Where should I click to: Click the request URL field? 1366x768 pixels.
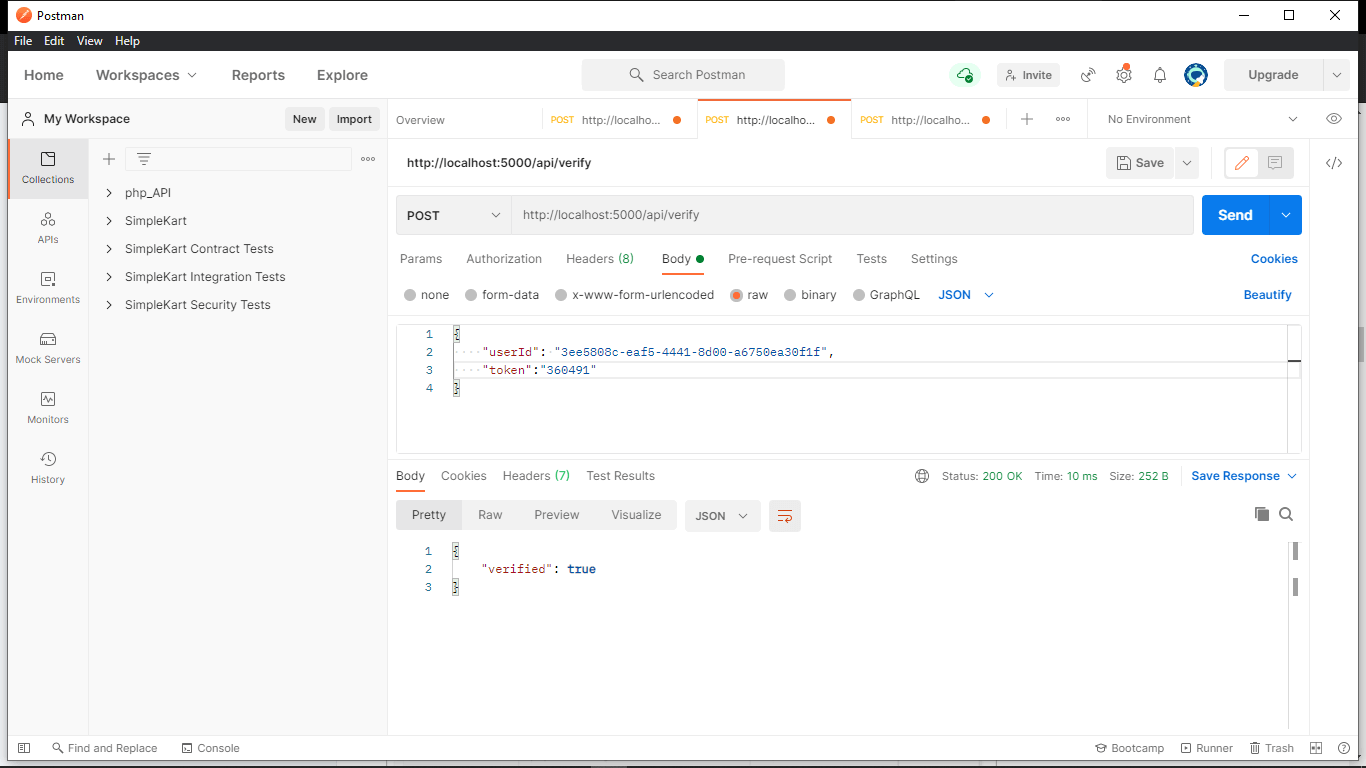point(852,215)
